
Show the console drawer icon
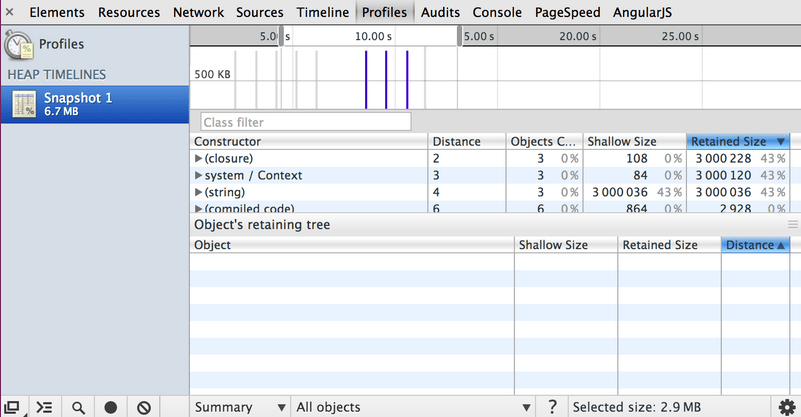(44, 407)
